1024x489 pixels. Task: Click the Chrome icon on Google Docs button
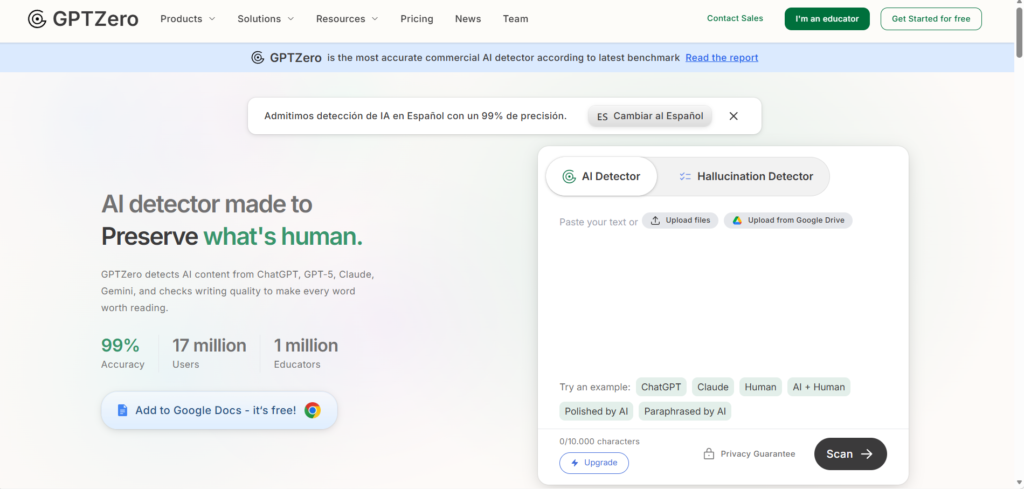pos(312,411)
